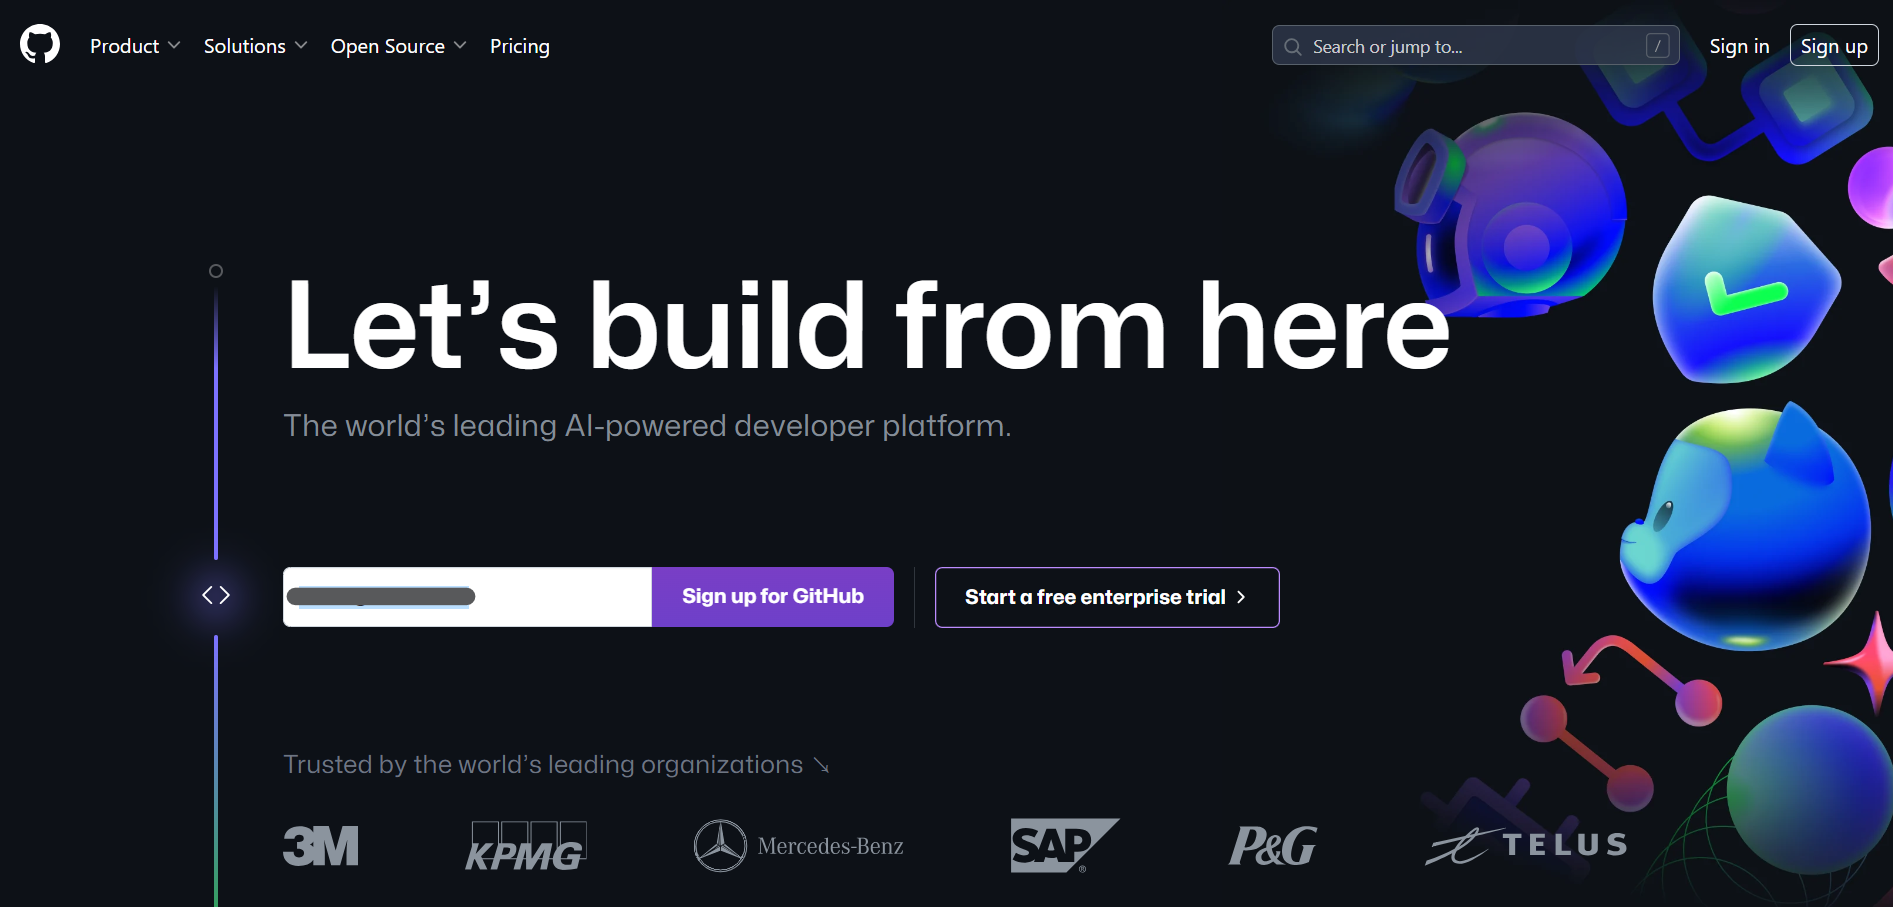Screen dimensions: 1893x907
Task: Click the search magnifier icon
Action: pos(1293,47)
